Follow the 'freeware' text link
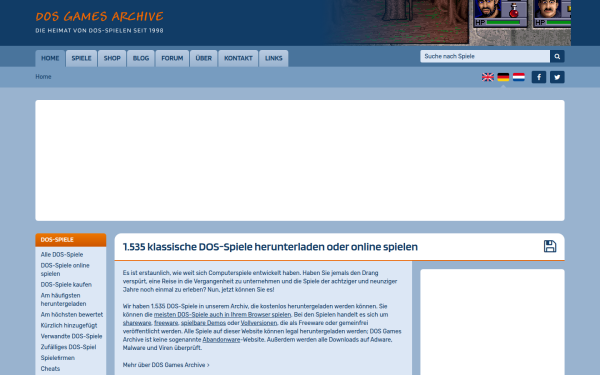This screenshot has width=600, height=375. click(166, 323)
